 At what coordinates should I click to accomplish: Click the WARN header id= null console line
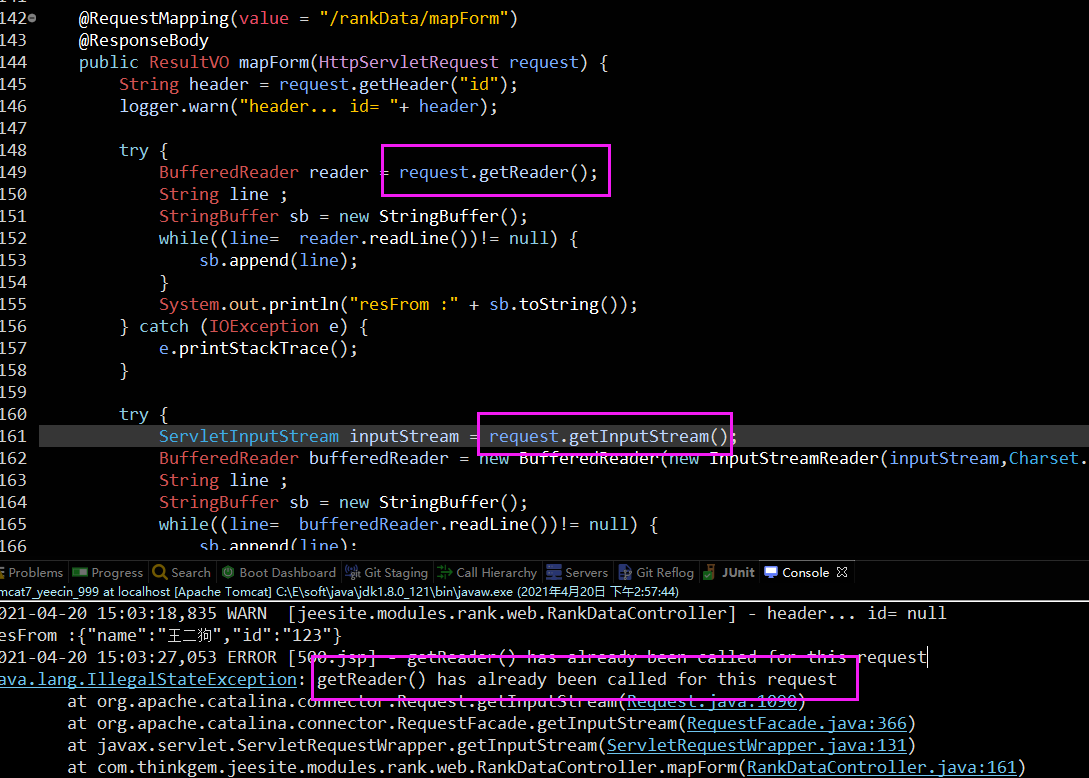(473, 613)
